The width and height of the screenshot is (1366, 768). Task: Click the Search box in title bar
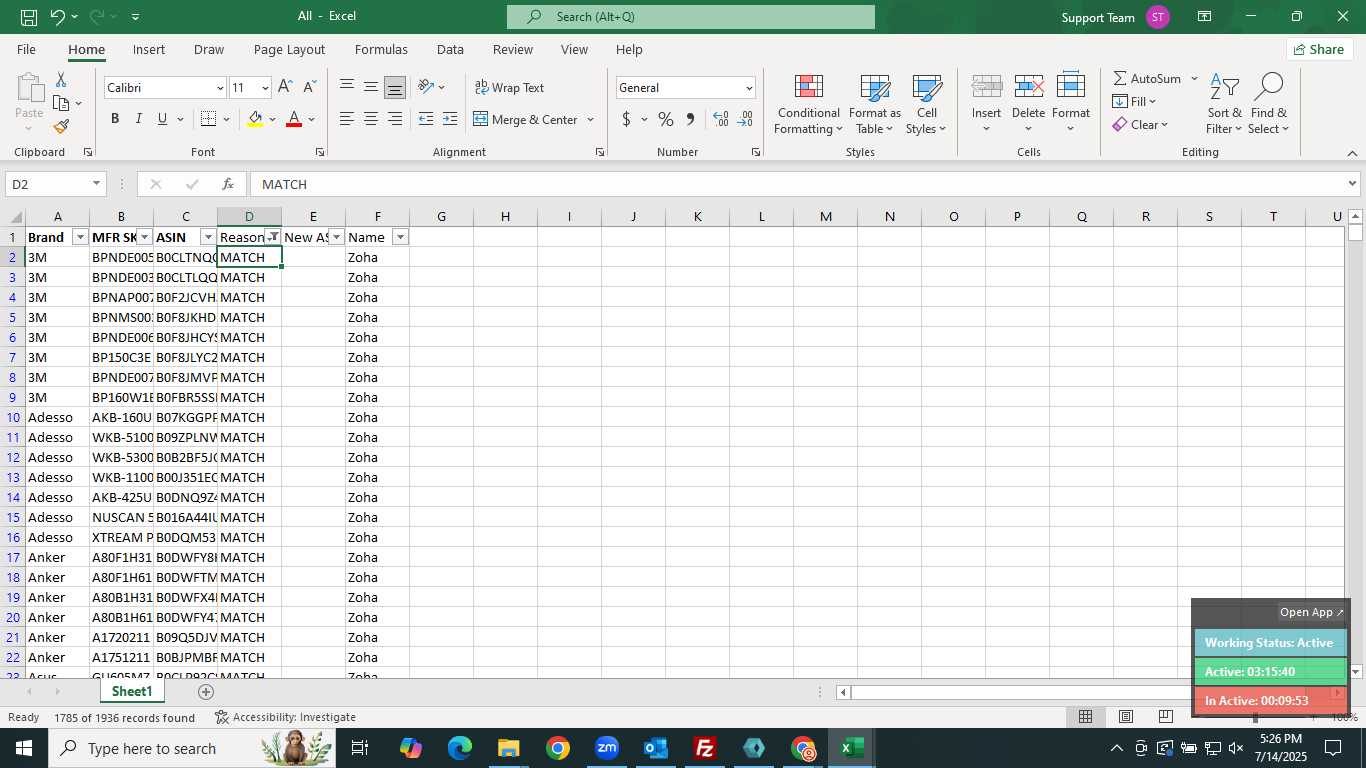tap(691, 17)
